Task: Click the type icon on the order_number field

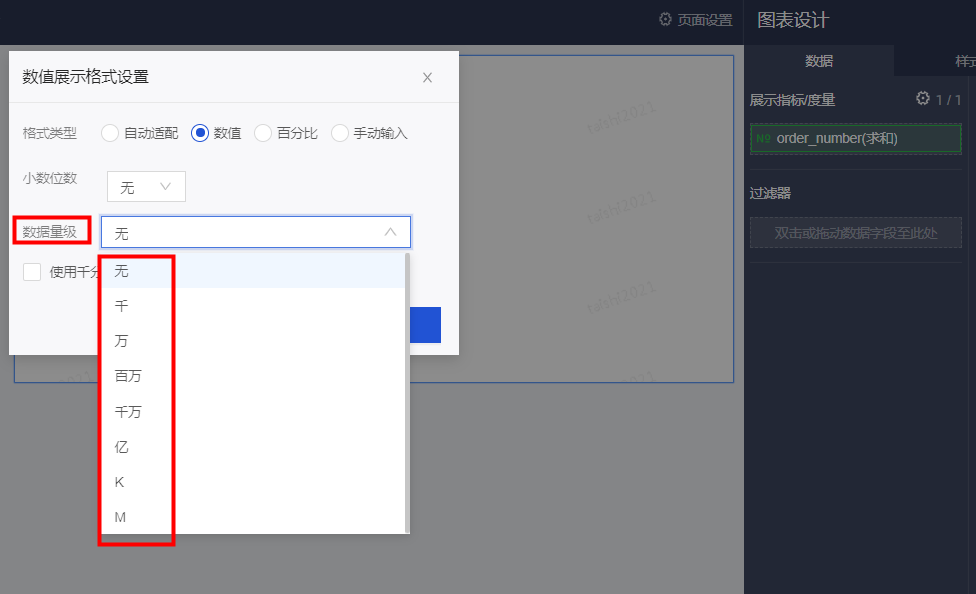Action: [763, 139]
